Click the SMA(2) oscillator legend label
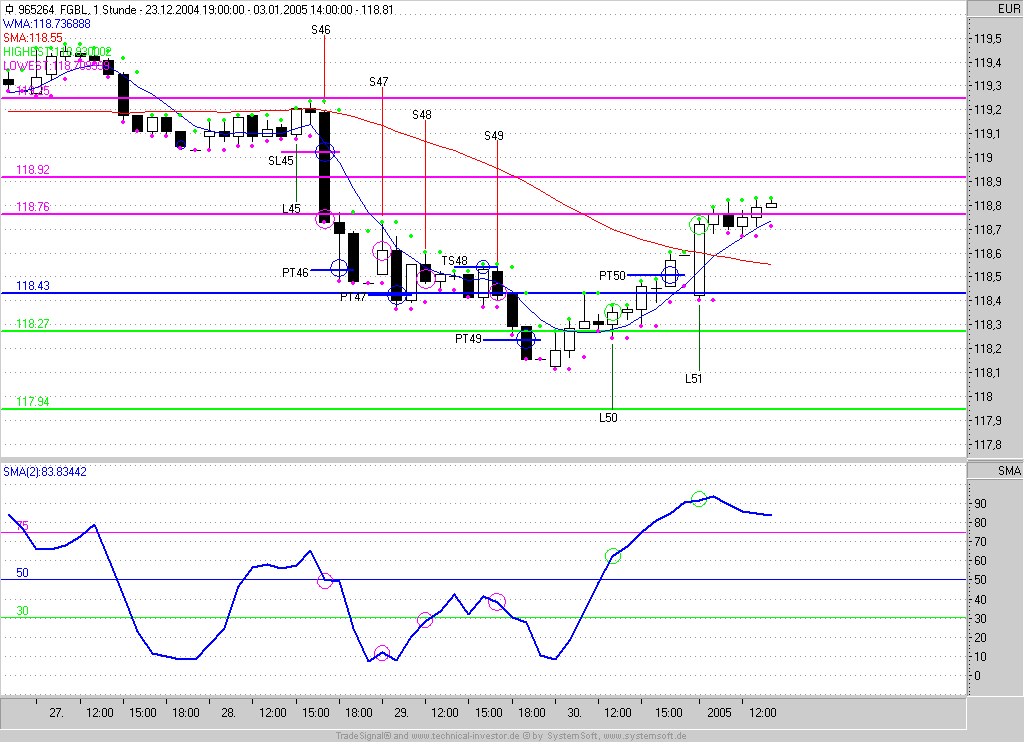This screenshot has width=1024, height=742. tap(44, 472)
